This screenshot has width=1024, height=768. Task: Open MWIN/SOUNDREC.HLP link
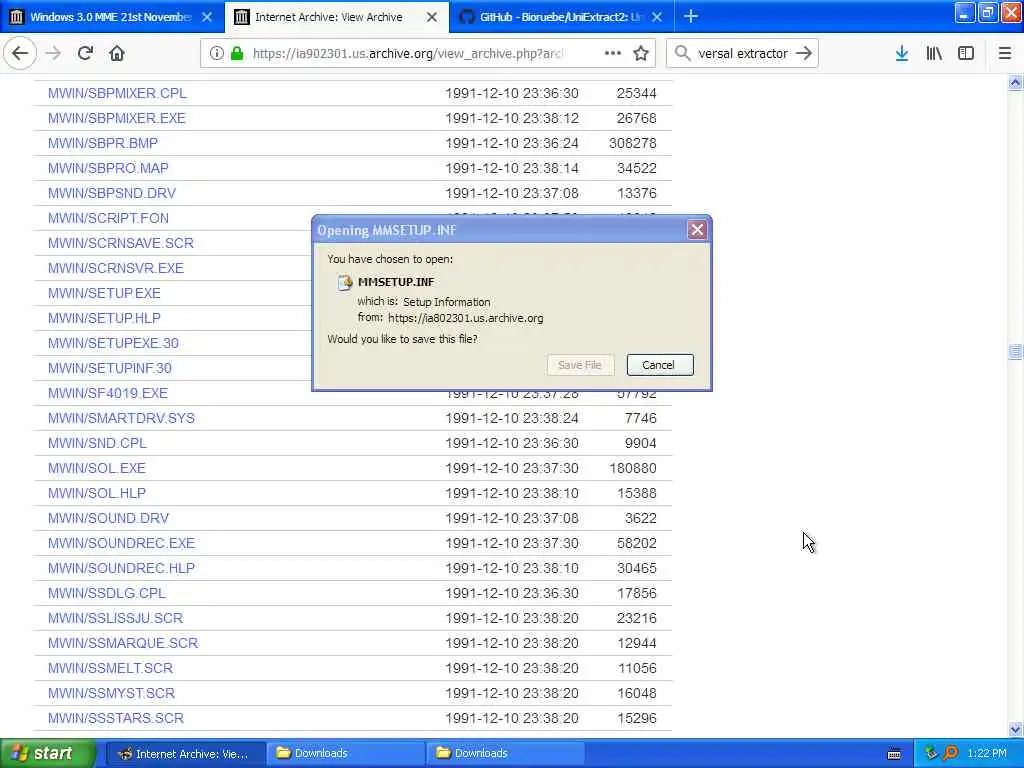click(x=121, y=568)
